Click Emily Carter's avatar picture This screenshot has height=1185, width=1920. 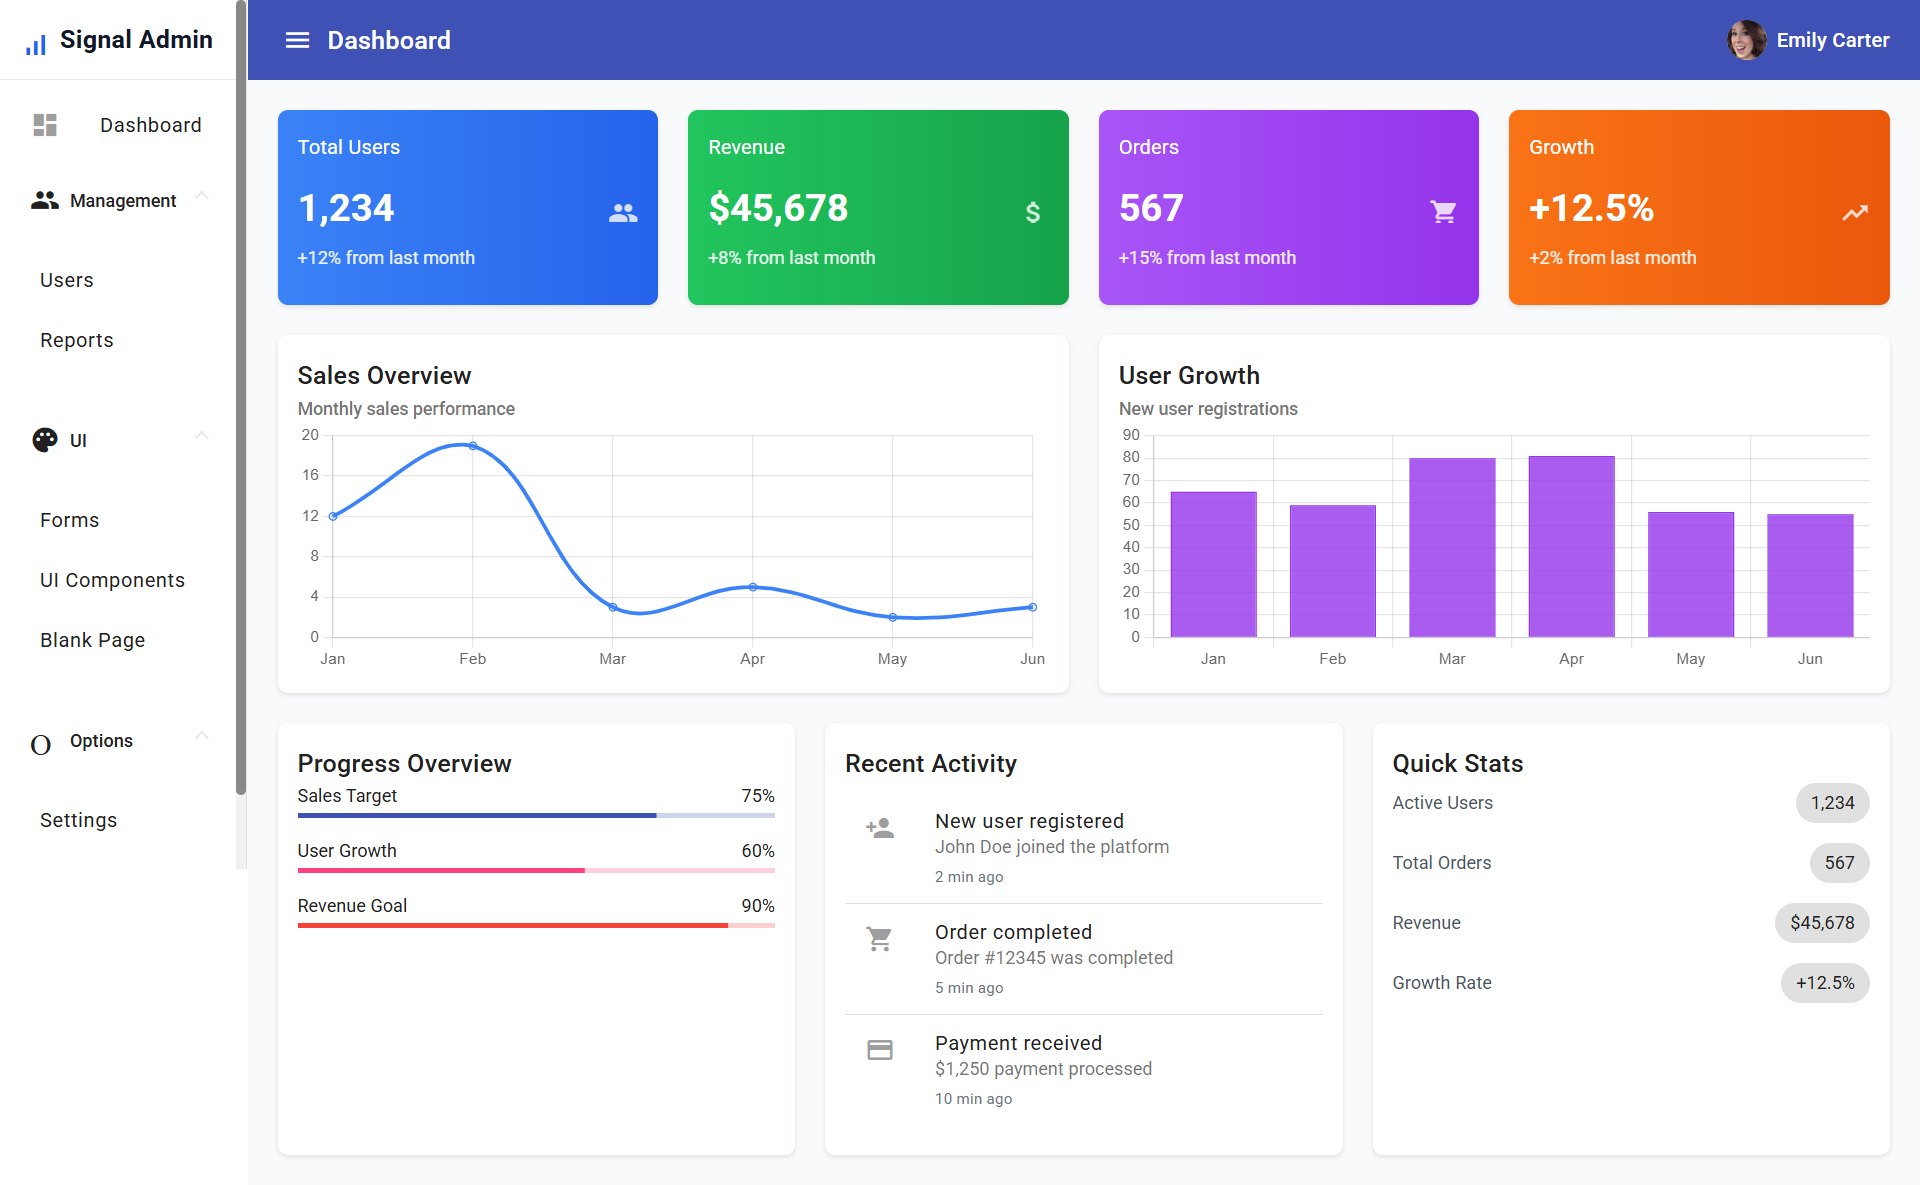(x=1746, y=40)
